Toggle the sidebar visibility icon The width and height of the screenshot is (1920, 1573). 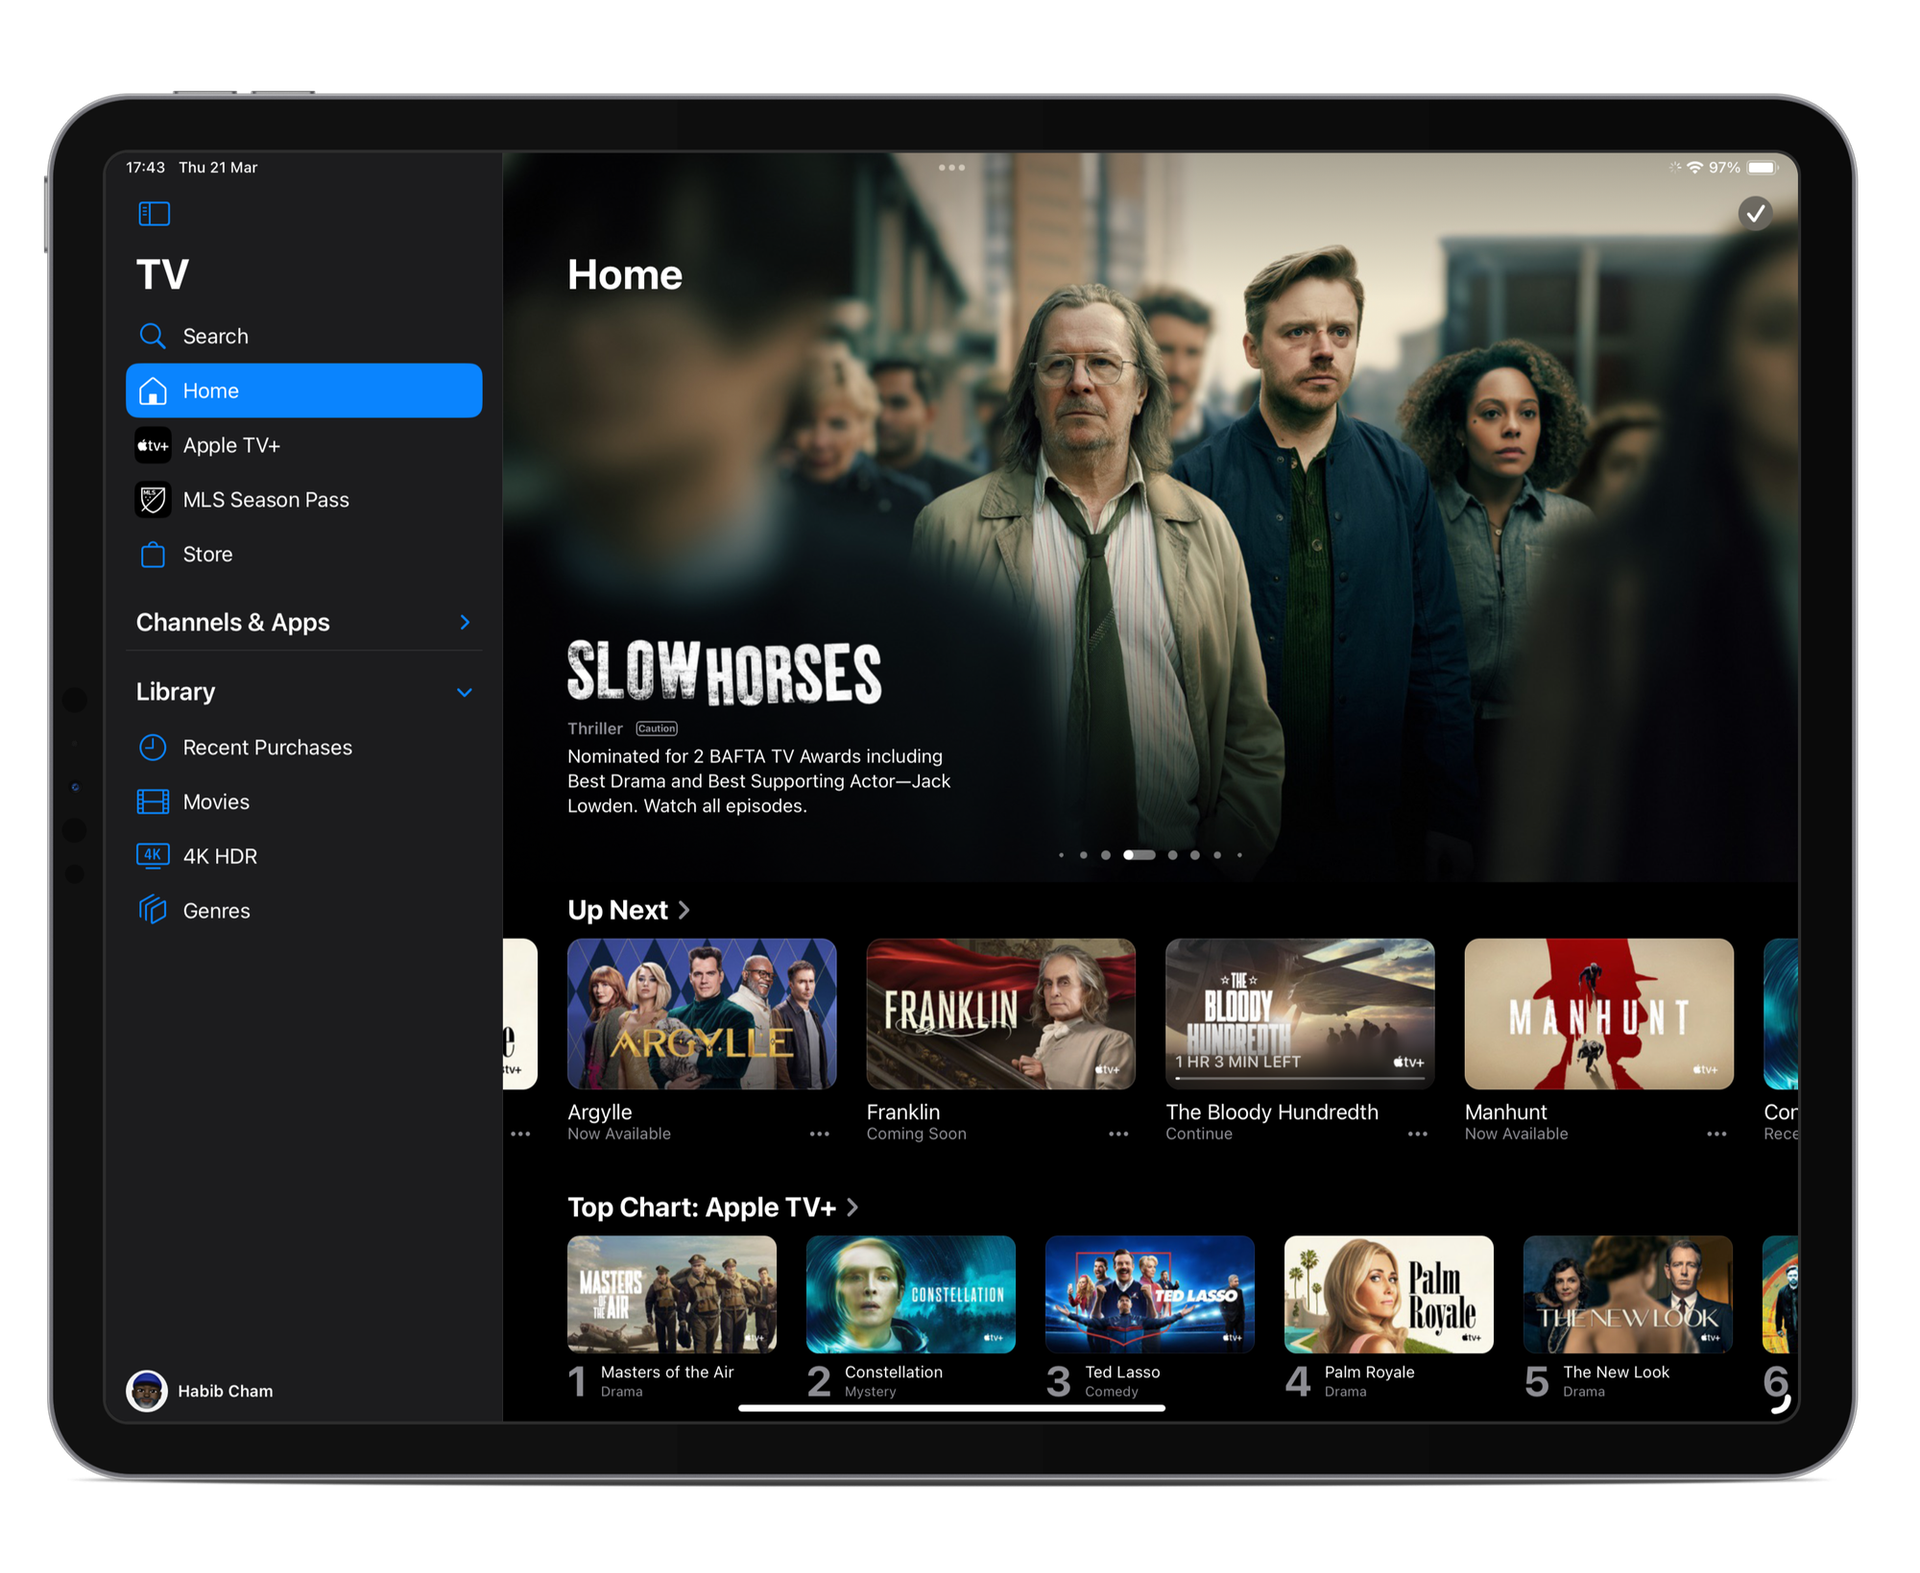coord(154,213)
